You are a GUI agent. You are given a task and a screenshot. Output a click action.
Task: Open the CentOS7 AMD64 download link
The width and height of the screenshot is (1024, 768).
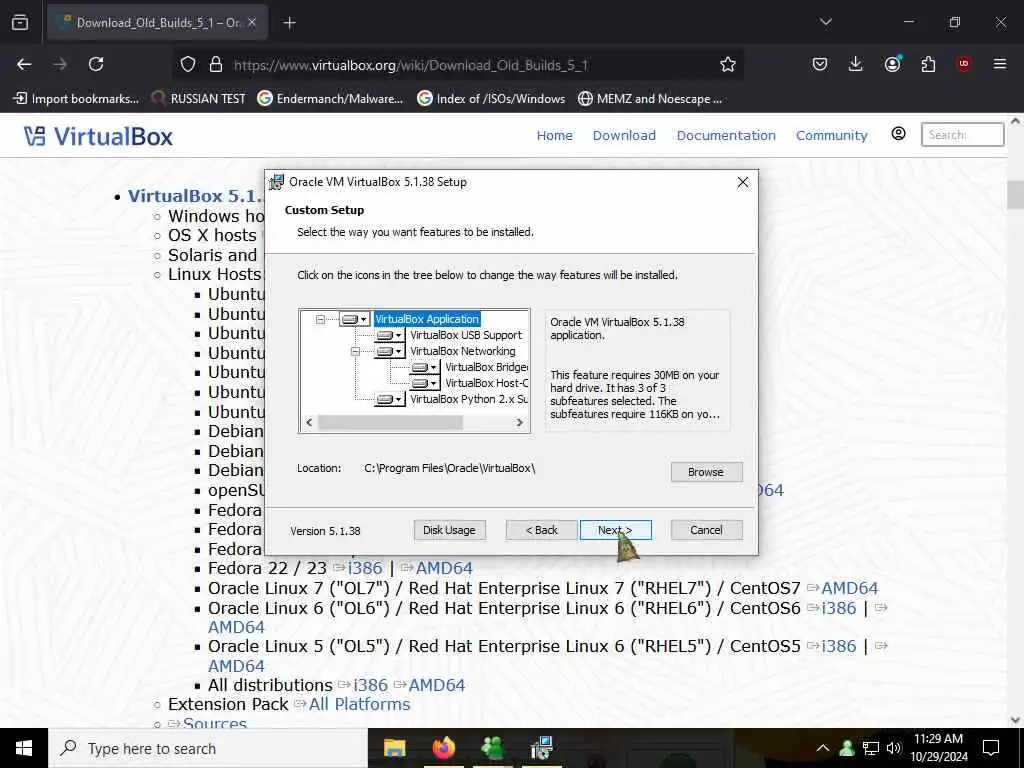click(x=850, y=588)
